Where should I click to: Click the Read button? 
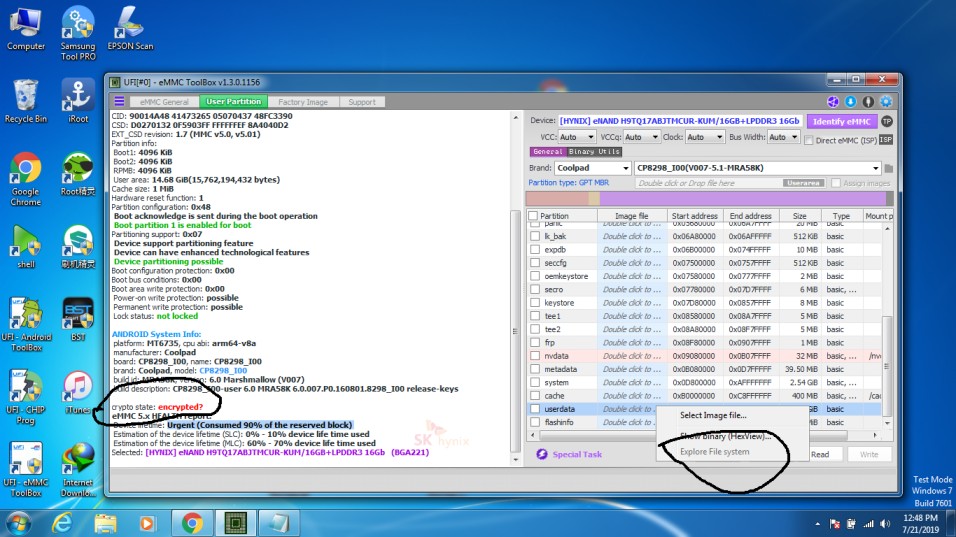[820, 455]
